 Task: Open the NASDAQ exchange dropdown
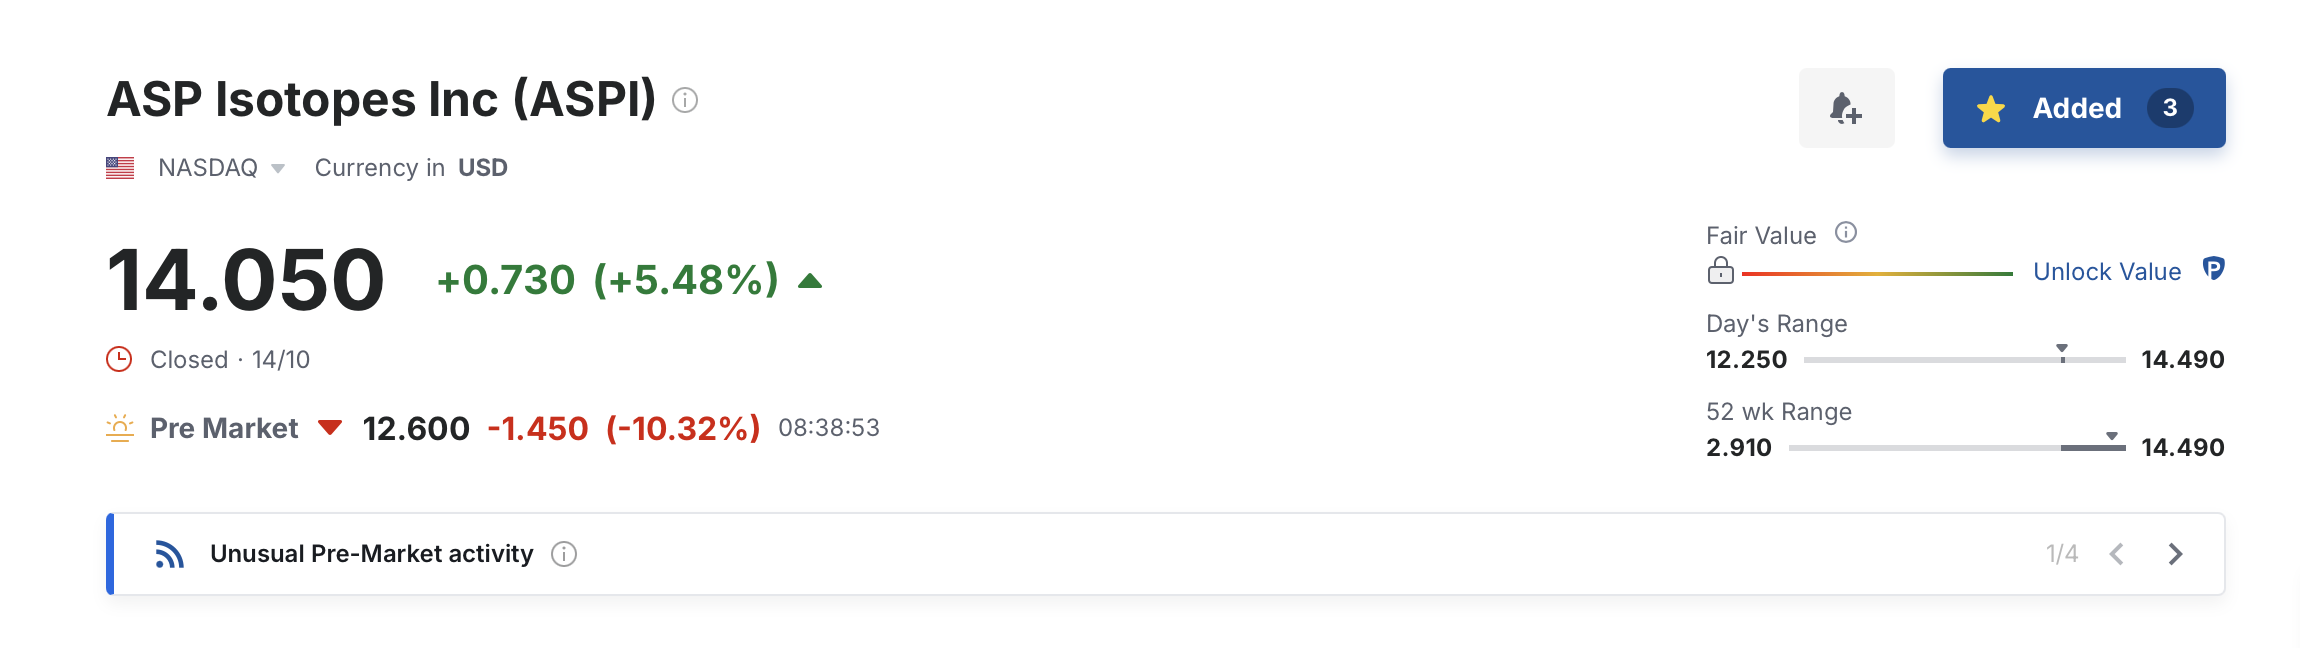pyautogui.click(x=221, y=168)
